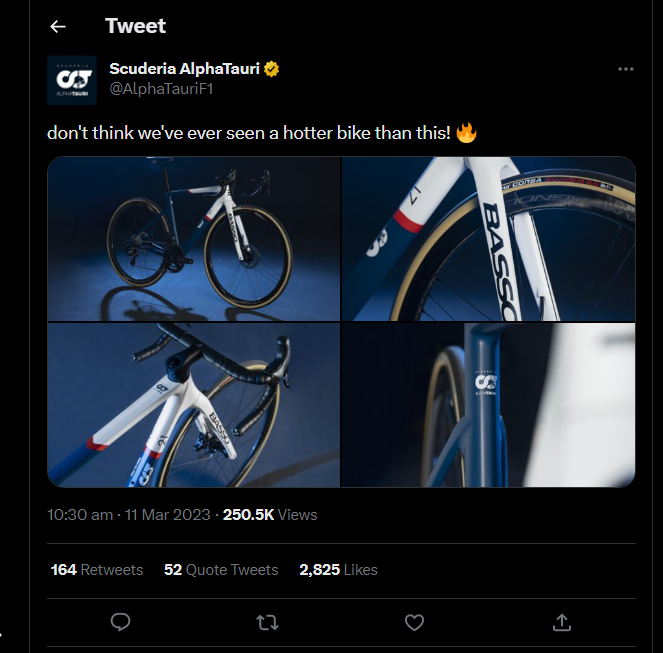Show the 164 Retweets list
Image resolution: width=663 pixels, height=653 pixels.
coord(97,570)
